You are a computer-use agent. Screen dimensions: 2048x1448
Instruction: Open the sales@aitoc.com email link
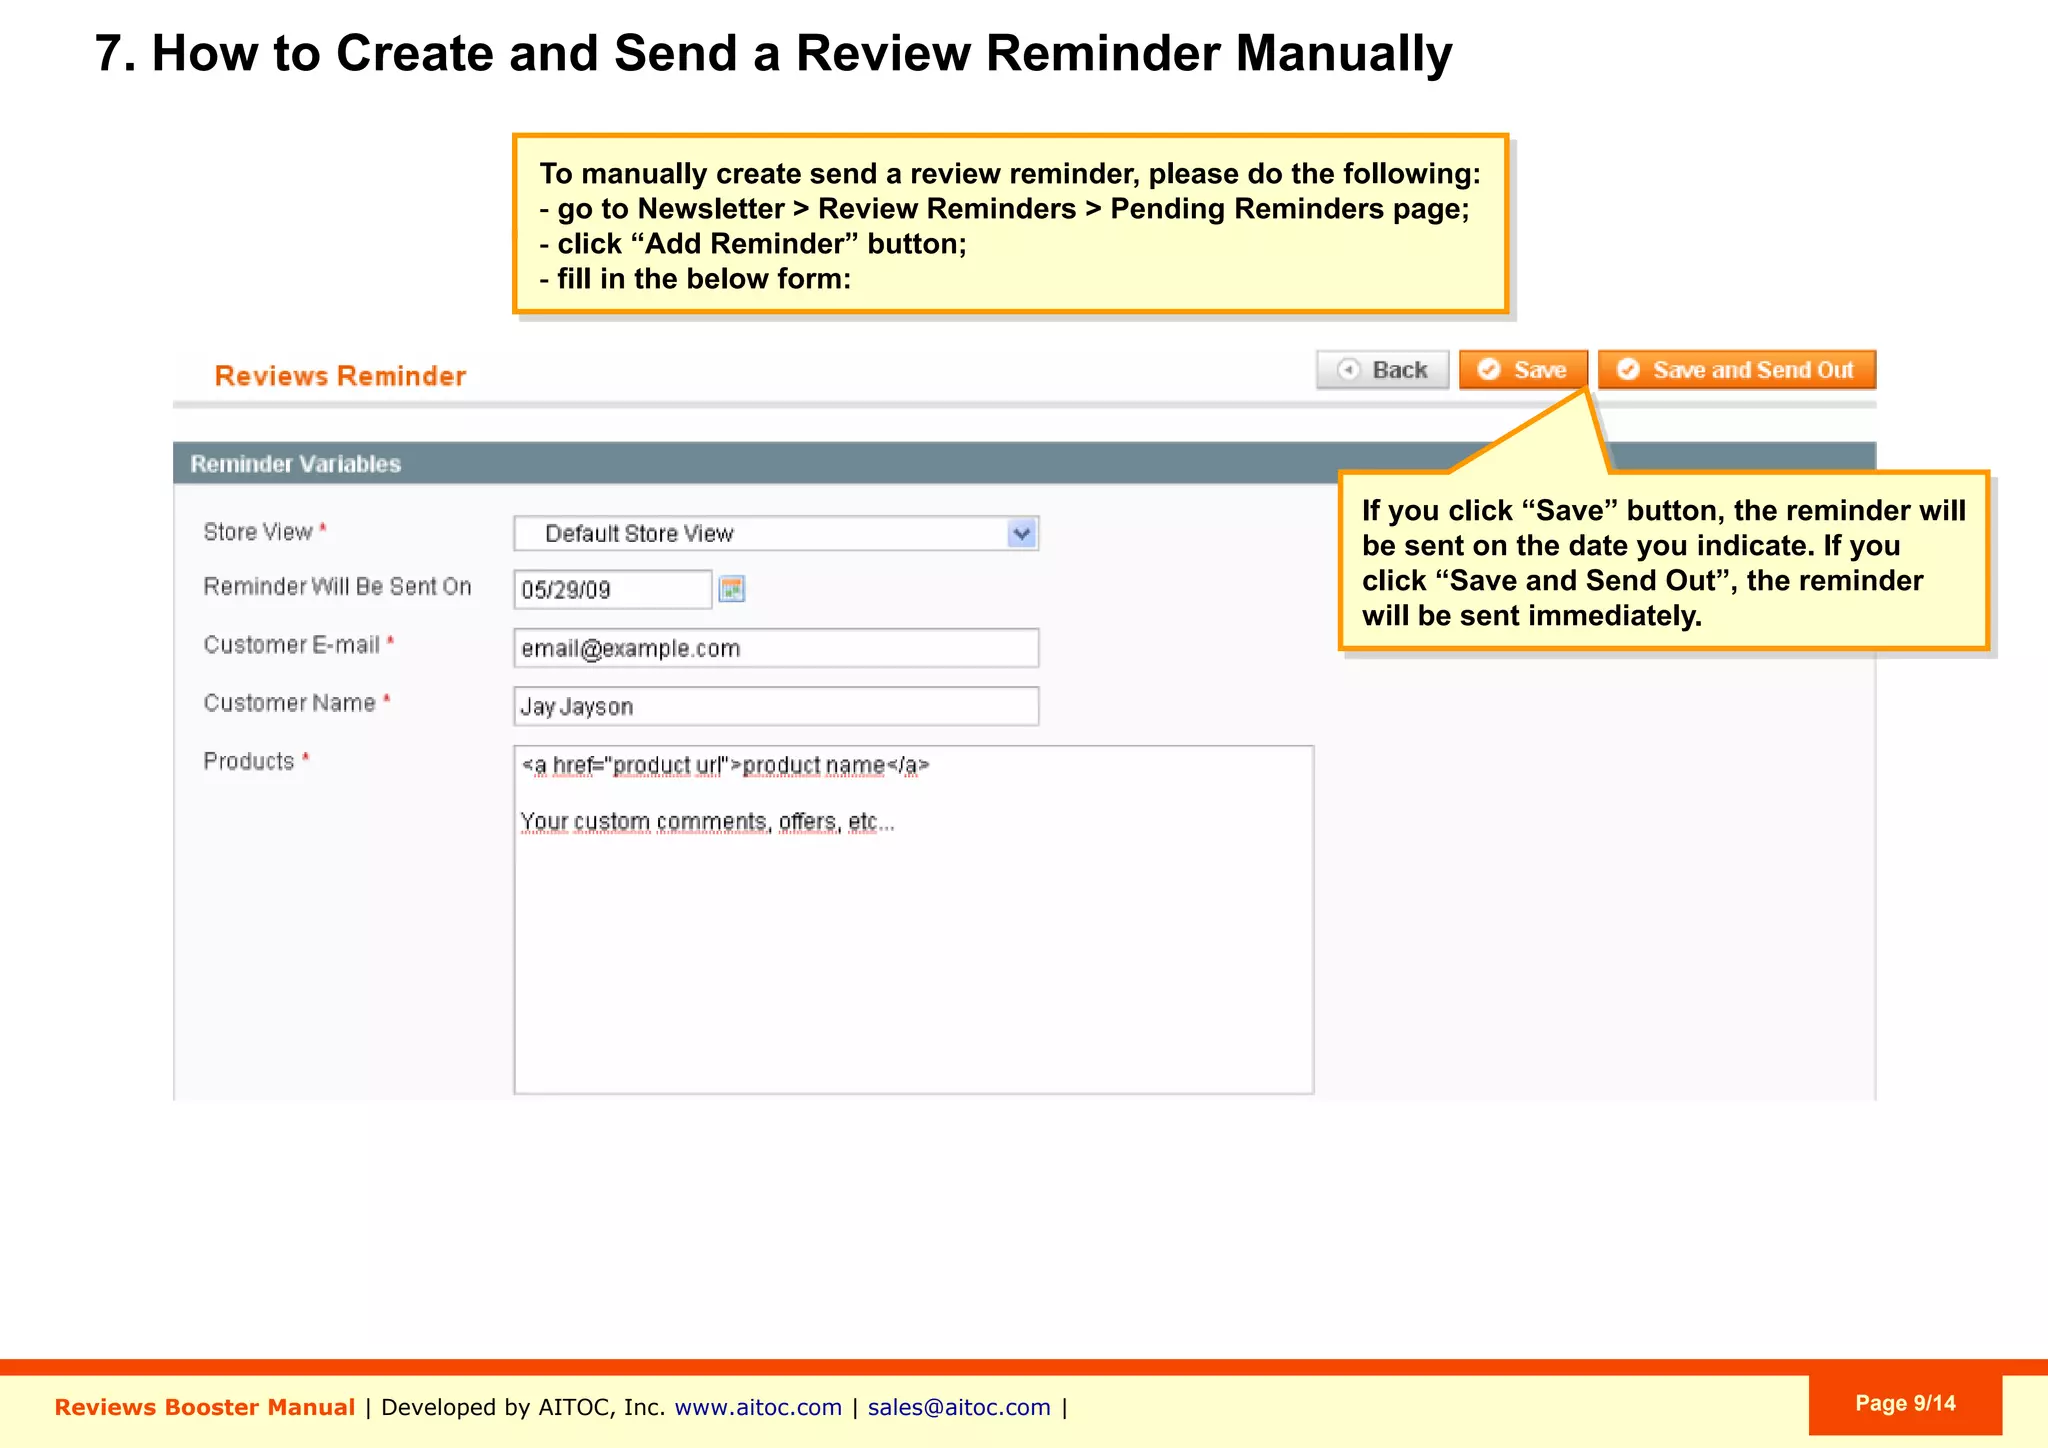click(959, 1407)
